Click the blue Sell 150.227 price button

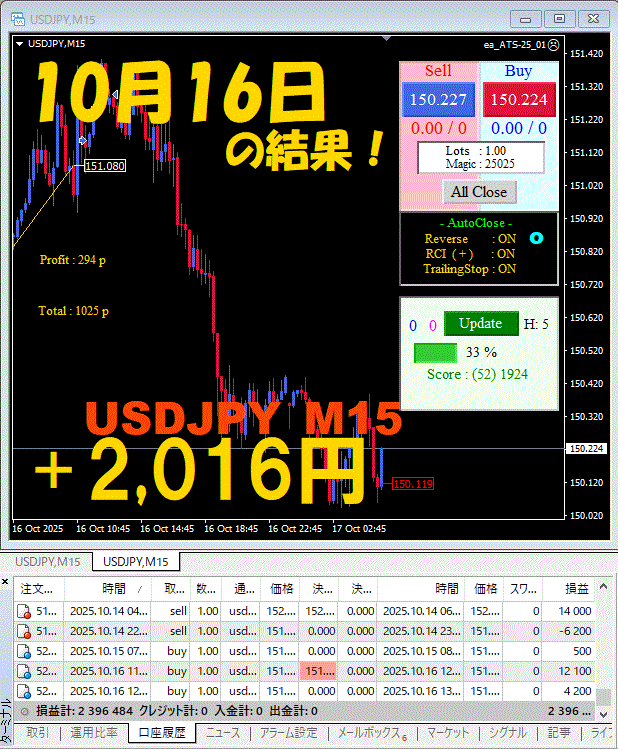point(438,99)
